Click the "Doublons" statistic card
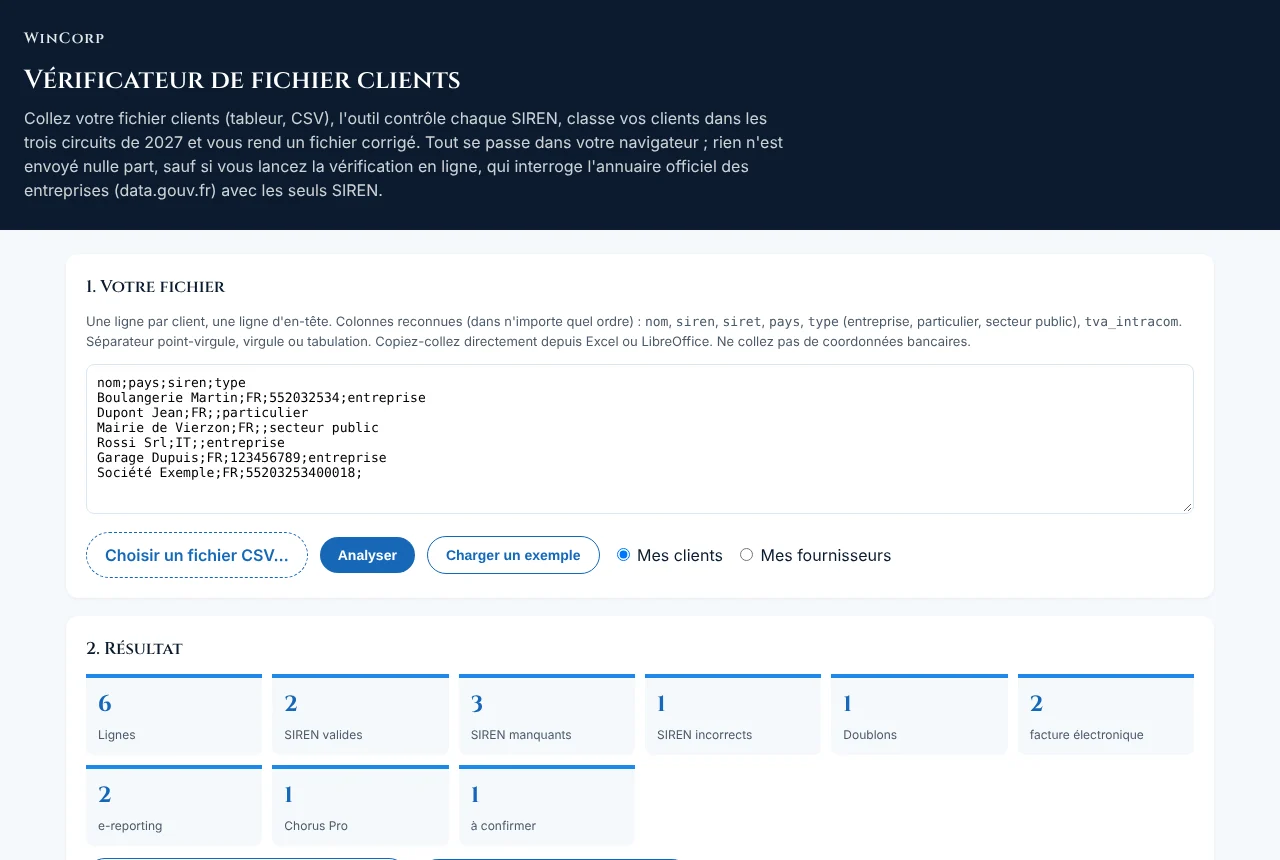 (919, 714)
